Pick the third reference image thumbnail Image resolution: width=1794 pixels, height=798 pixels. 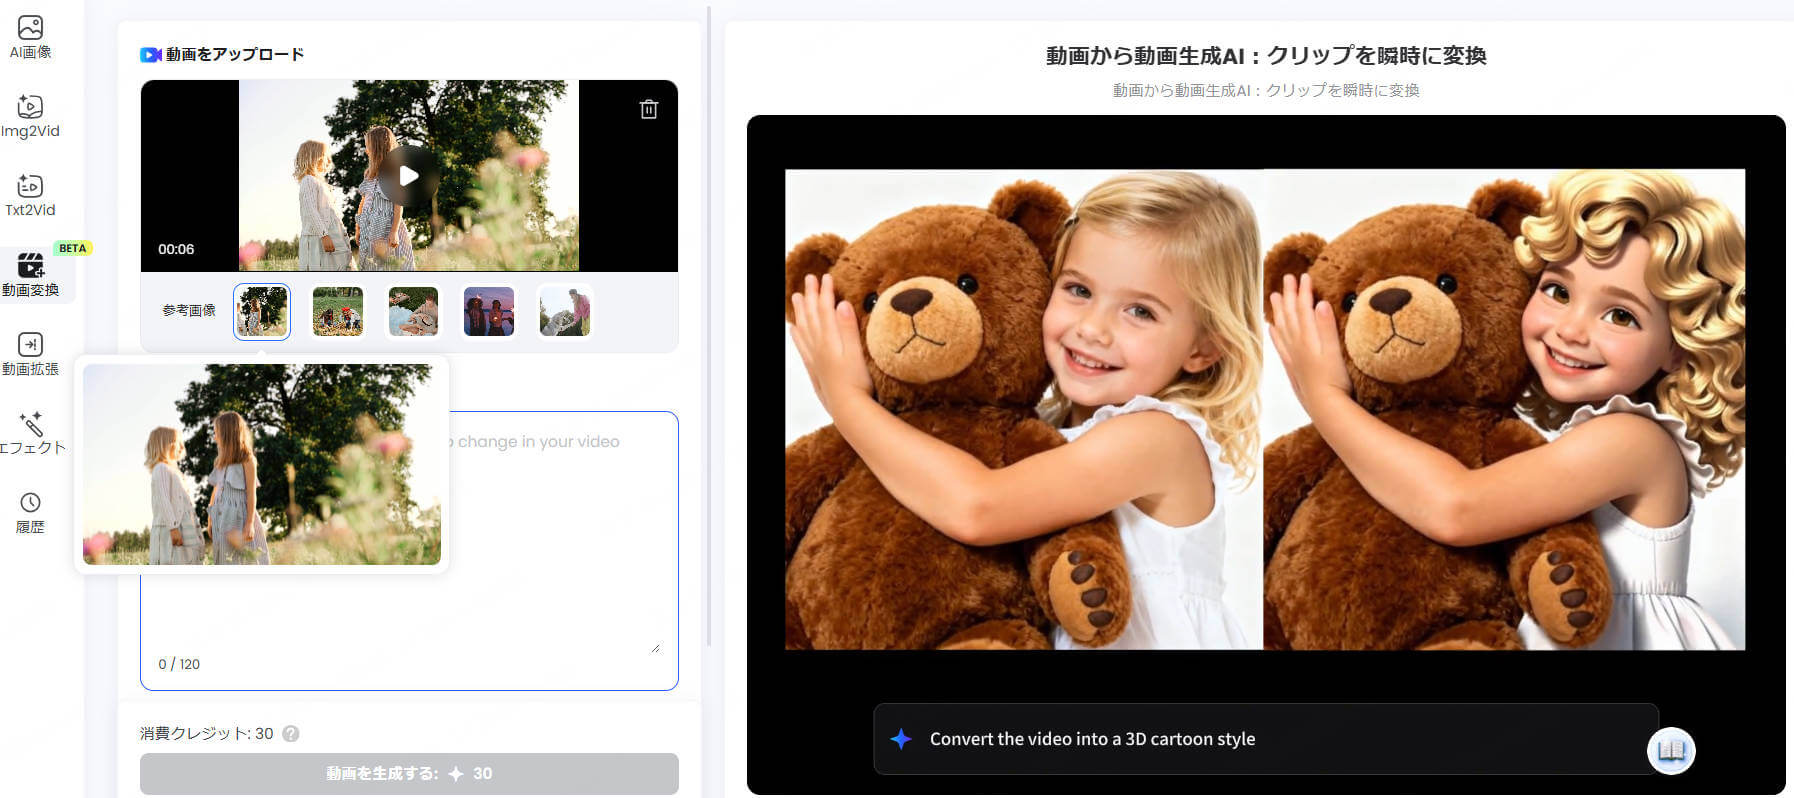pyautogui.click(x=413, y=311)
